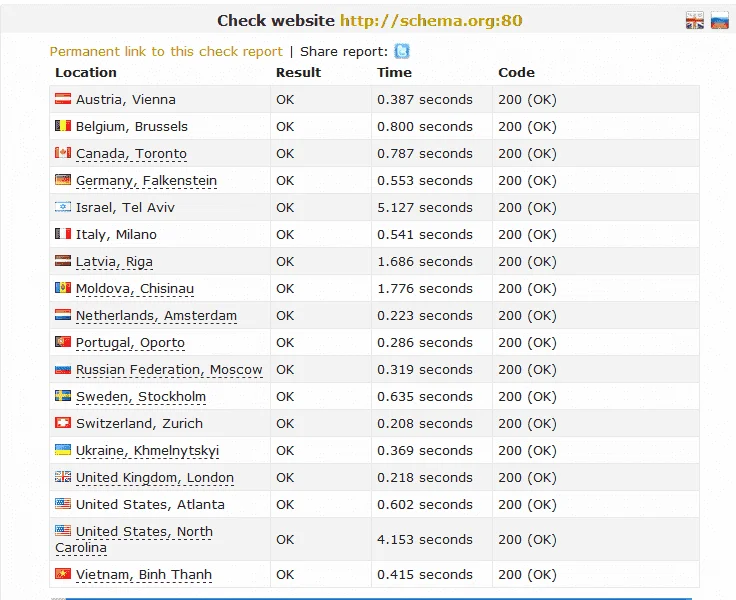
Task: Click the United Kingdom flag in London row
Action: point(63,477)
